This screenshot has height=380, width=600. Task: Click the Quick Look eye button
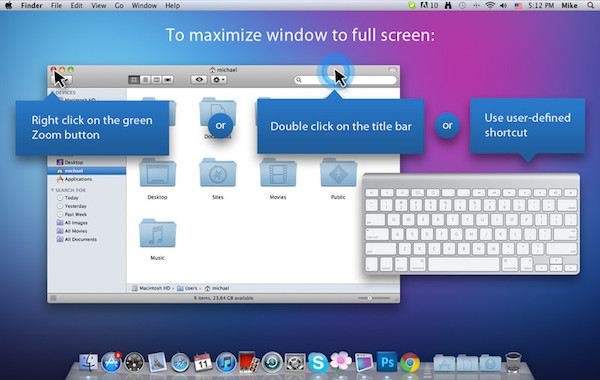pos(199,80)
